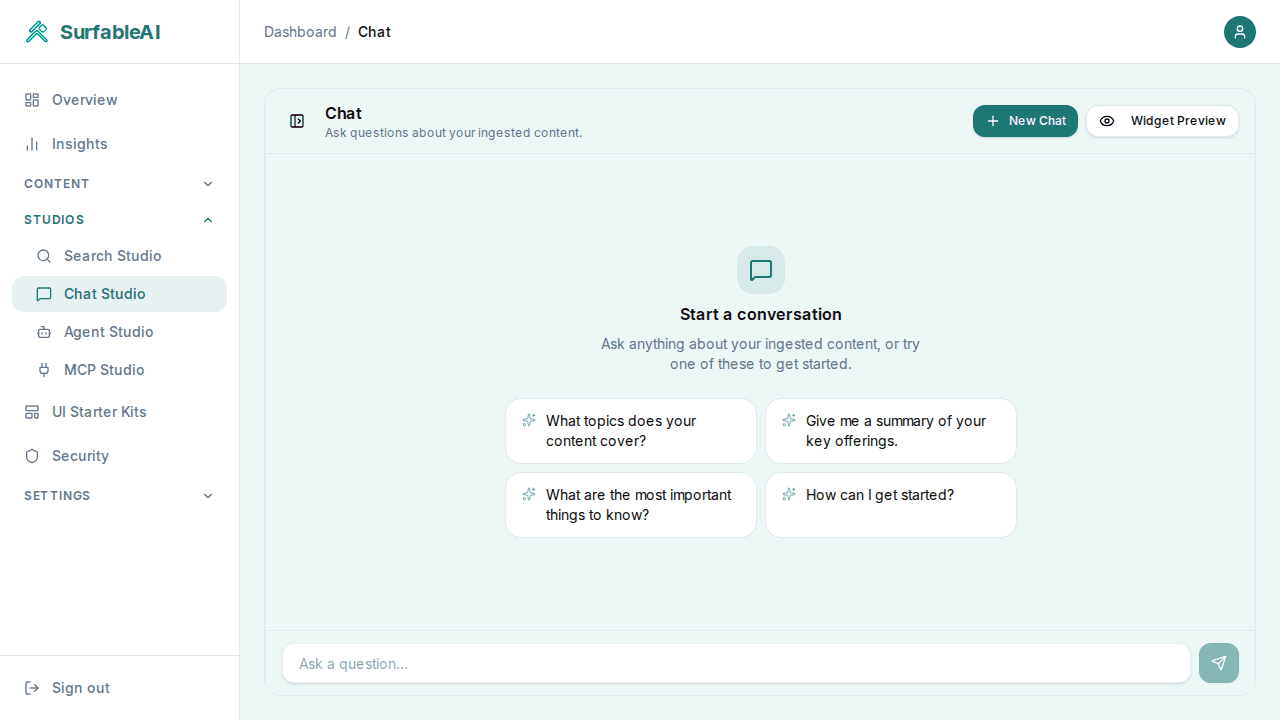1280x720 pixels.
Task: Click Sign out in the sidebar
Action: click(x=80, y=688)
